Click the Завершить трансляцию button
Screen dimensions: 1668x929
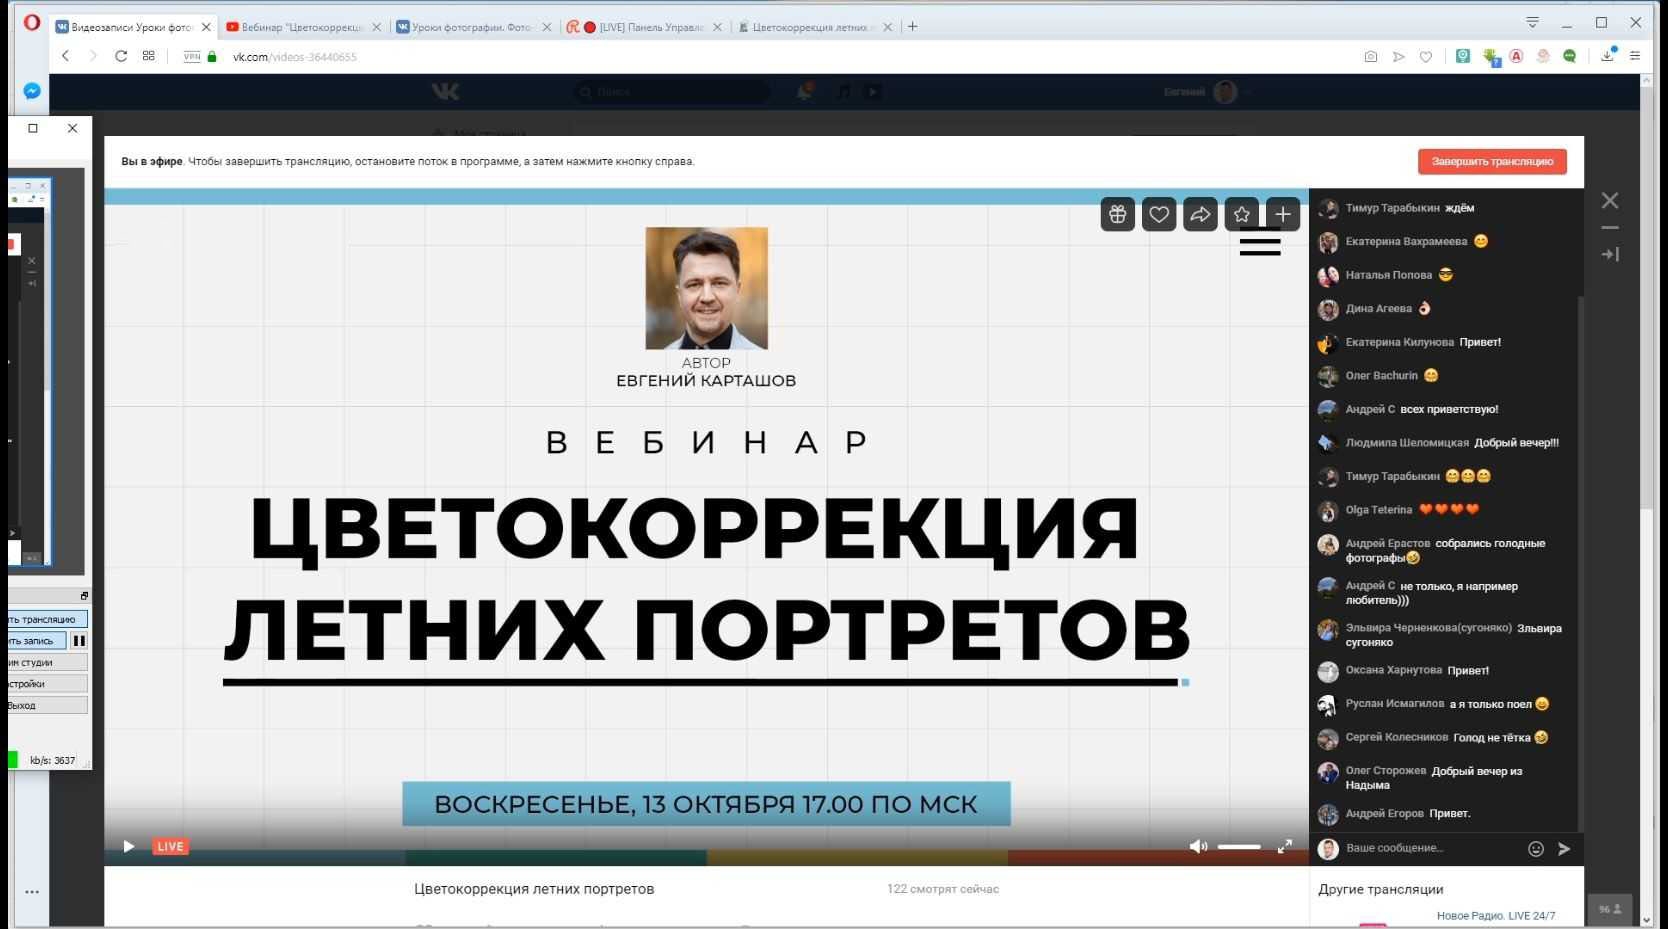pyautogui.click(x=1492, y=162)
